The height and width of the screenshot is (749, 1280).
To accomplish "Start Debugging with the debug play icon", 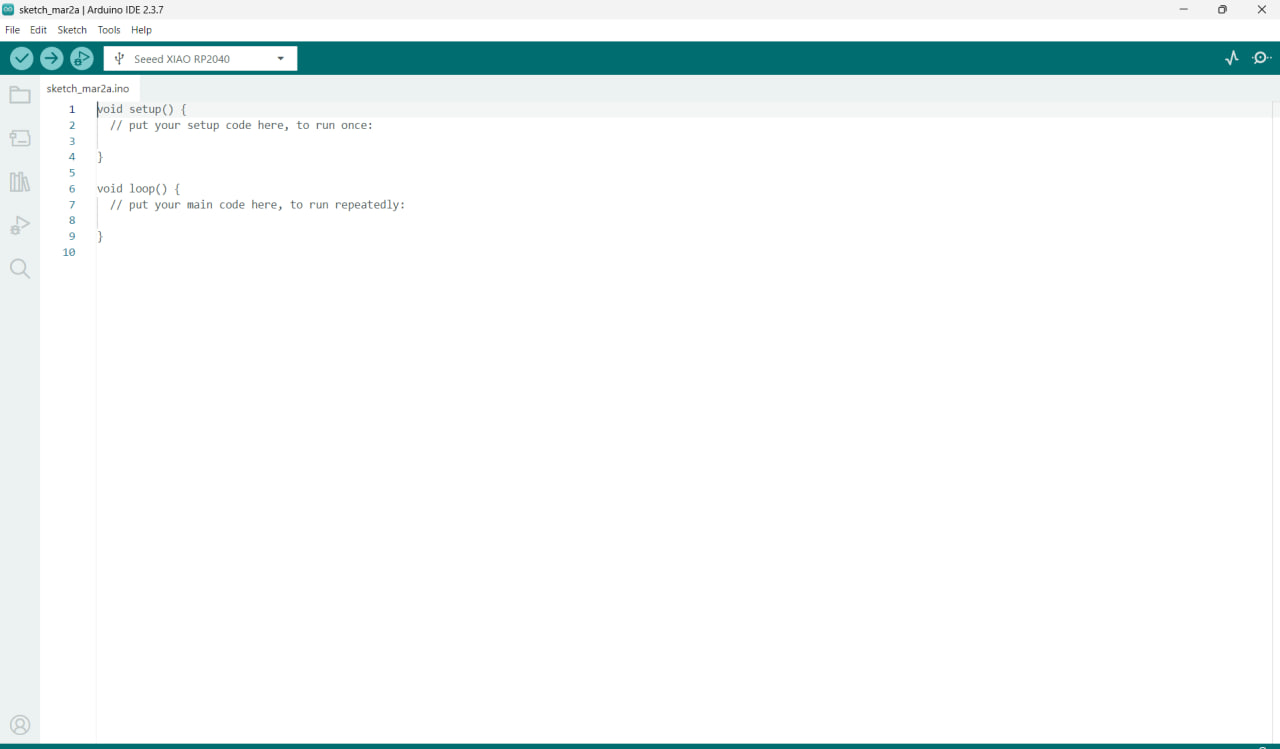I will 81,59.
